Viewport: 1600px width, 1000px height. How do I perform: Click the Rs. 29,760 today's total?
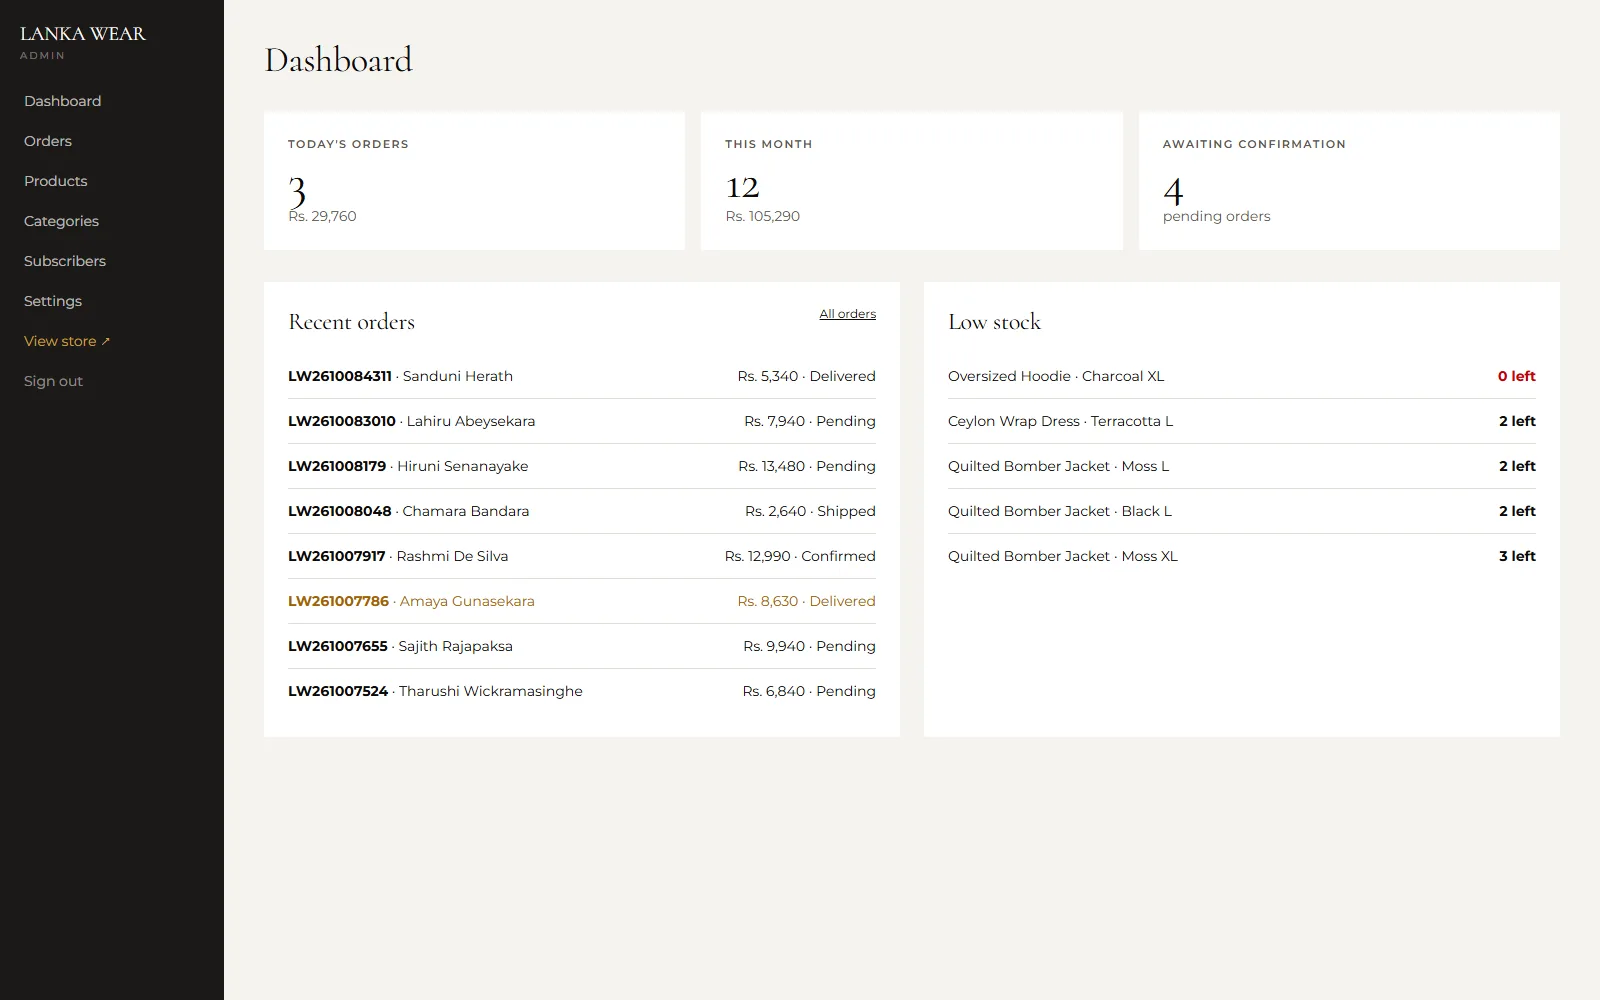coord(322,216)
